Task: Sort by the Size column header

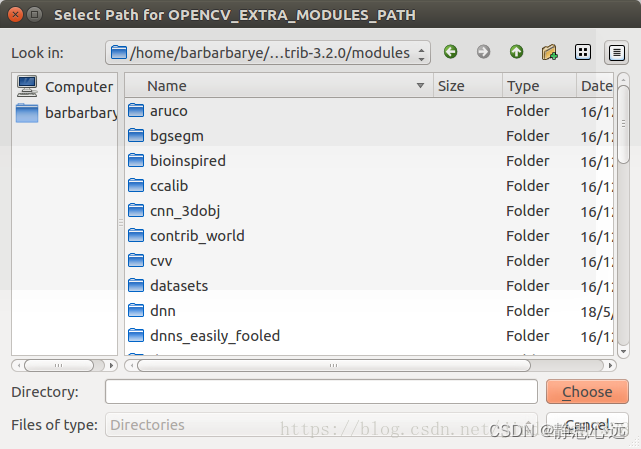Action: point(468,86)
